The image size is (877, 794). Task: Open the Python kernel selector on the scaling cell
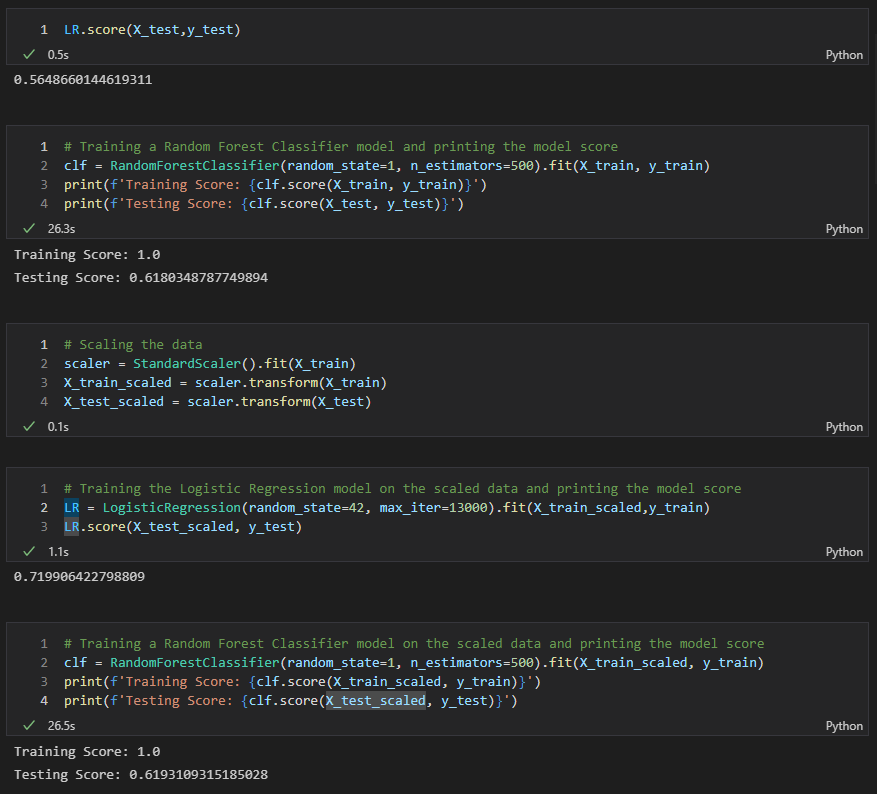pyautogui.click(x=843, y=426)
